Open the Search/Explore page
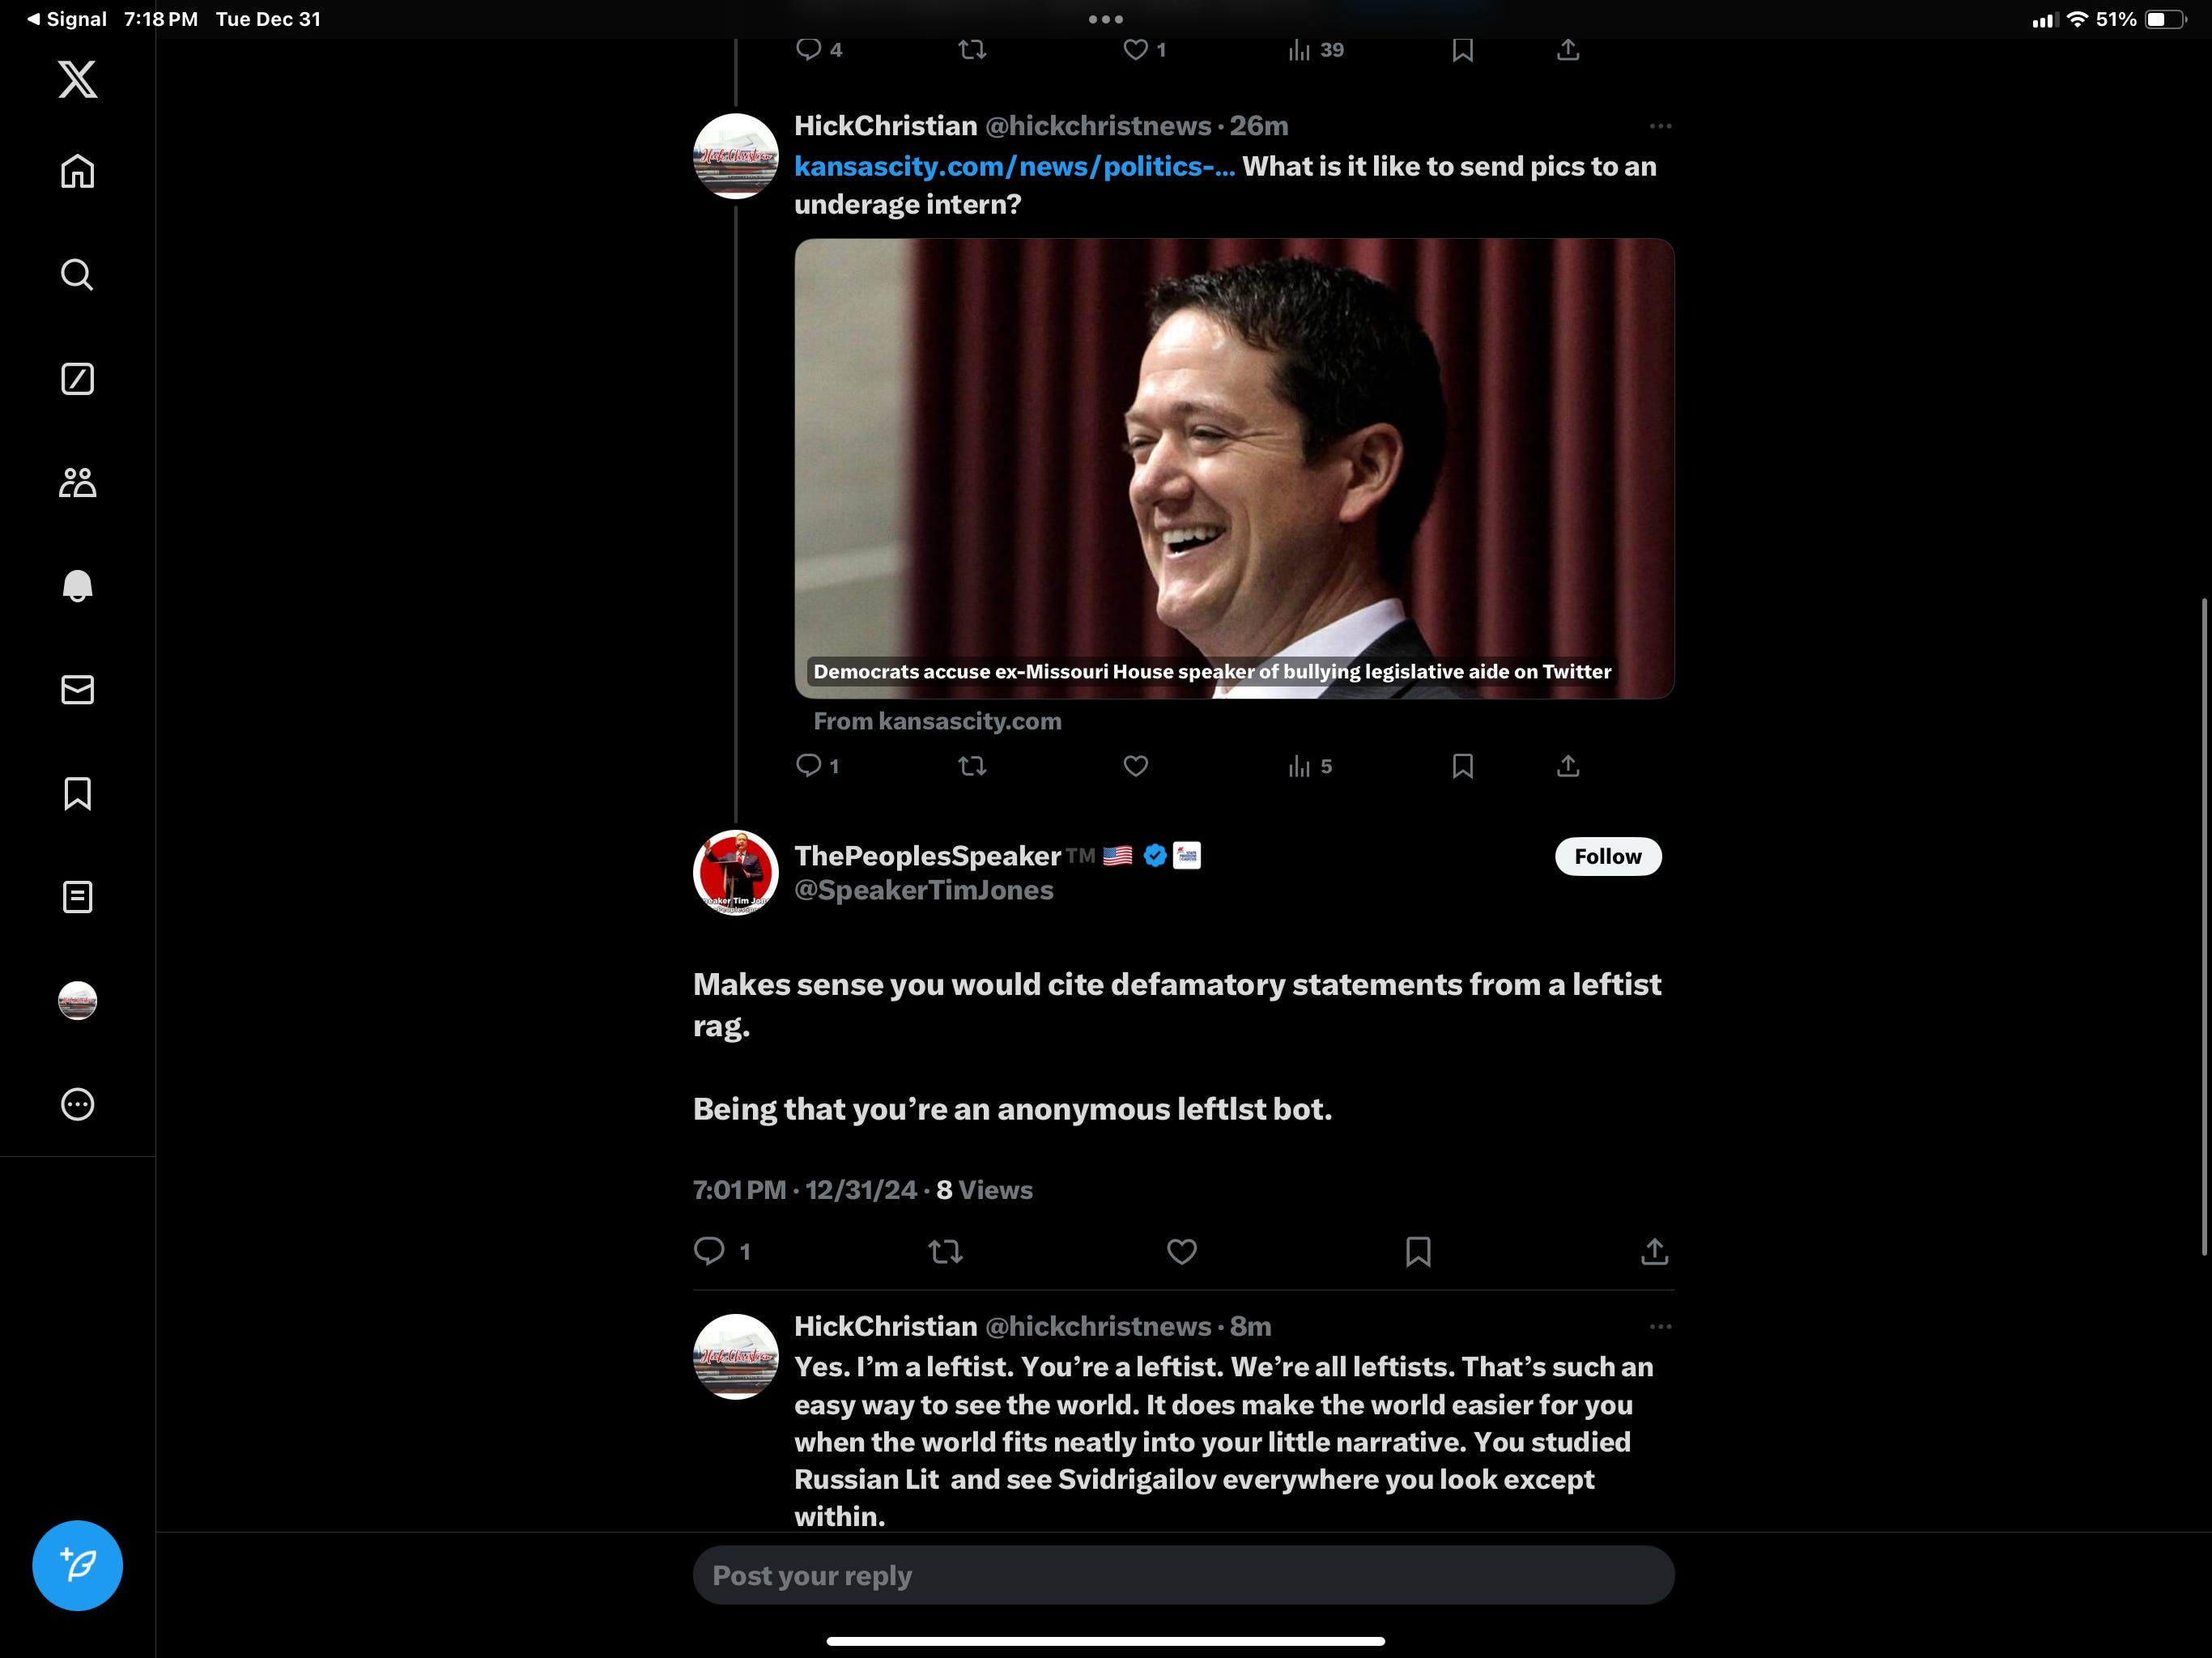Screen dimensions: 2212x1658 [x=77, y=275]
